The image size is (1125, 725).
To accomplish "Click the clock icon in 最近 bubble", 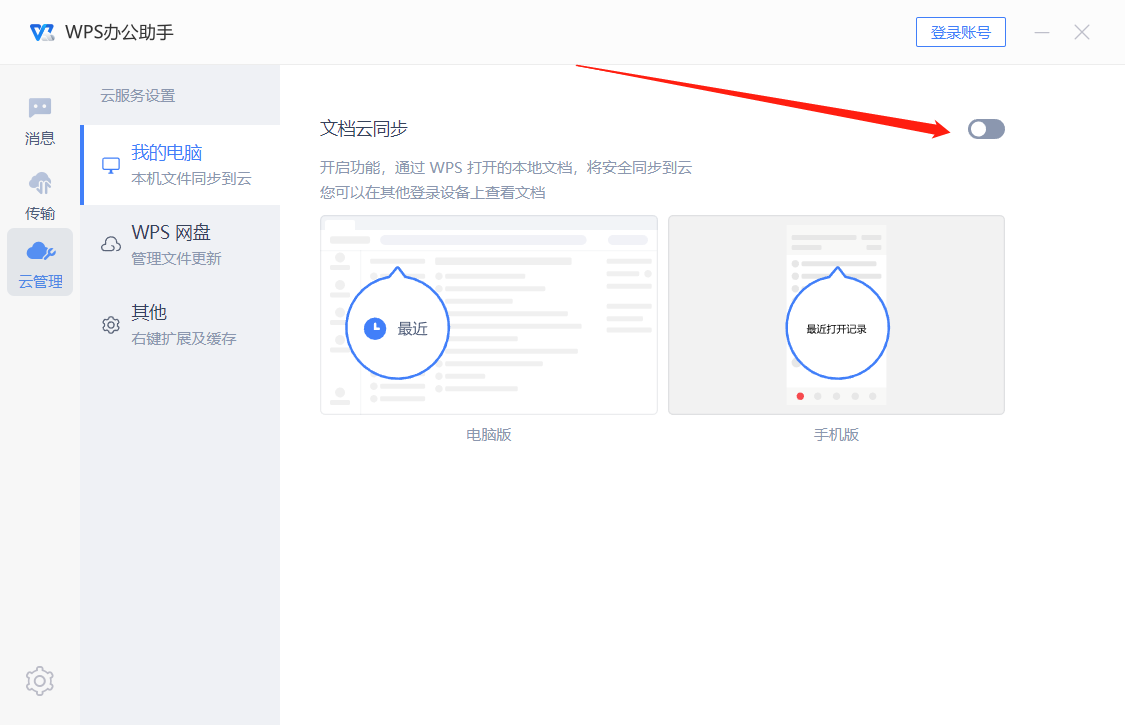I will click(x=375, y=329).
